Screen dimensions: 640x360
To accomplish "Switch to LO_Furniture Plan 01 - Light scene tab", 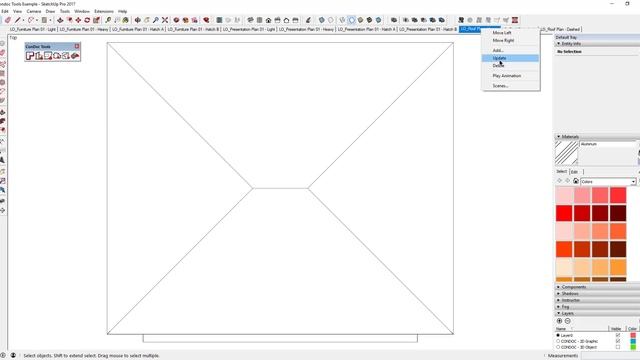I will [33, 29].
